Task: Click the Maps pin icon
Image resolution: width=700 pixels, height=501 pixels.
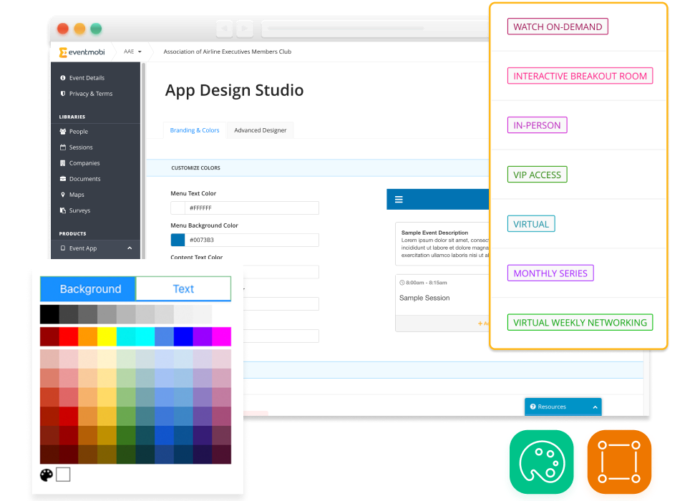Action: (62, 194)
